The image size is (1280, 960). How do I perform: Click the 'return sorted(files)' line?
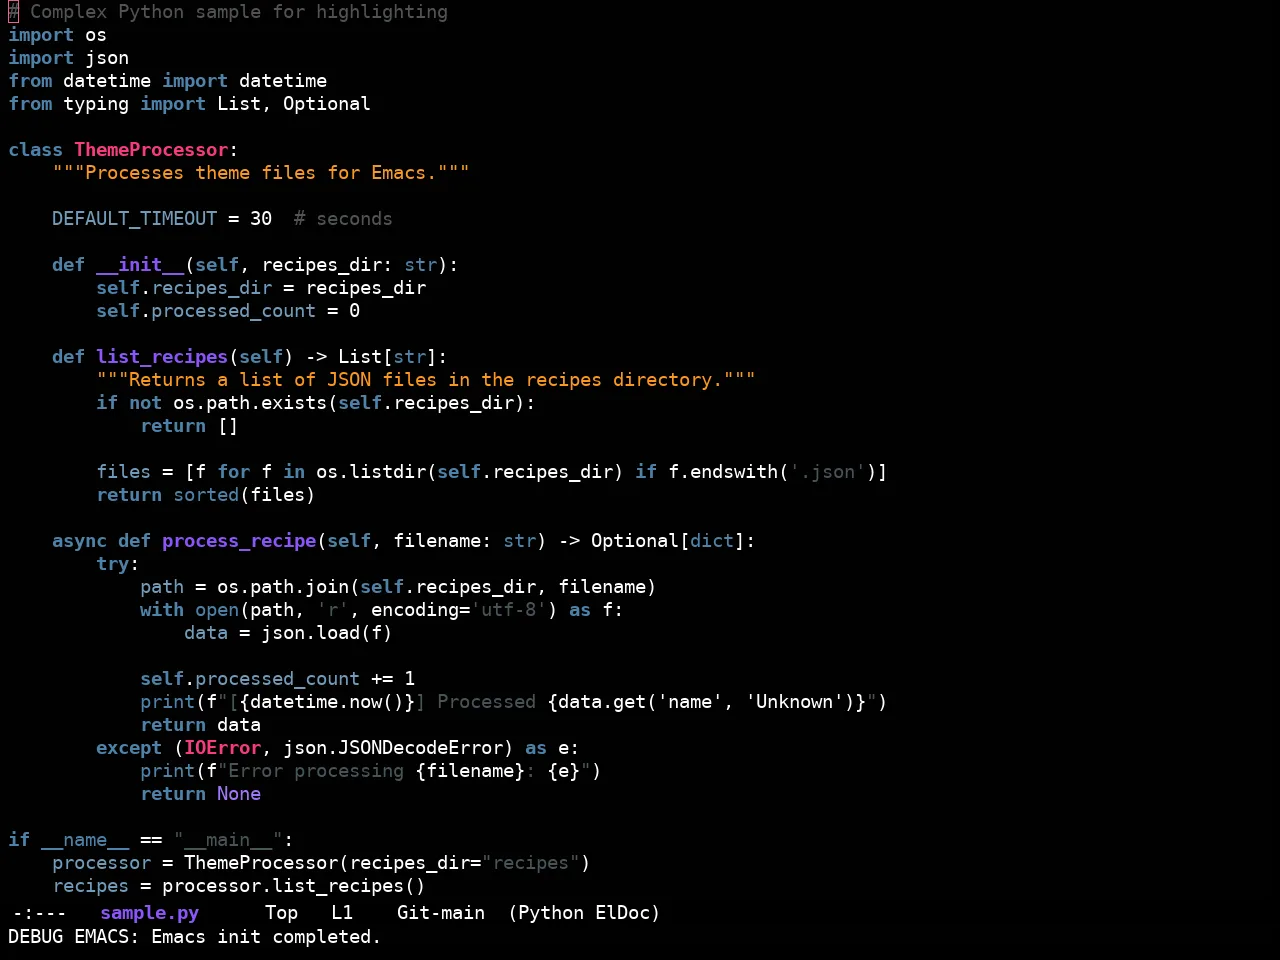pos(206,495)
